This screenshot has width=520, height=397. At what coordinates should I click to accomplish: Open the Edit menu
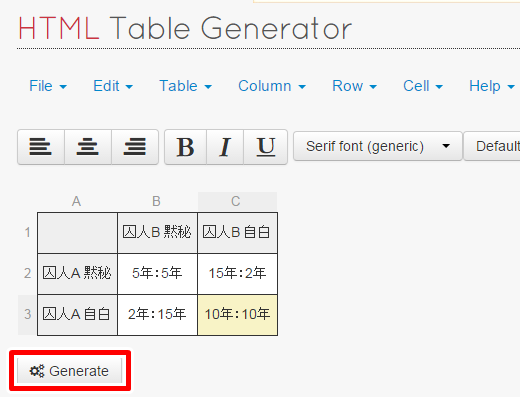point(113,86)
